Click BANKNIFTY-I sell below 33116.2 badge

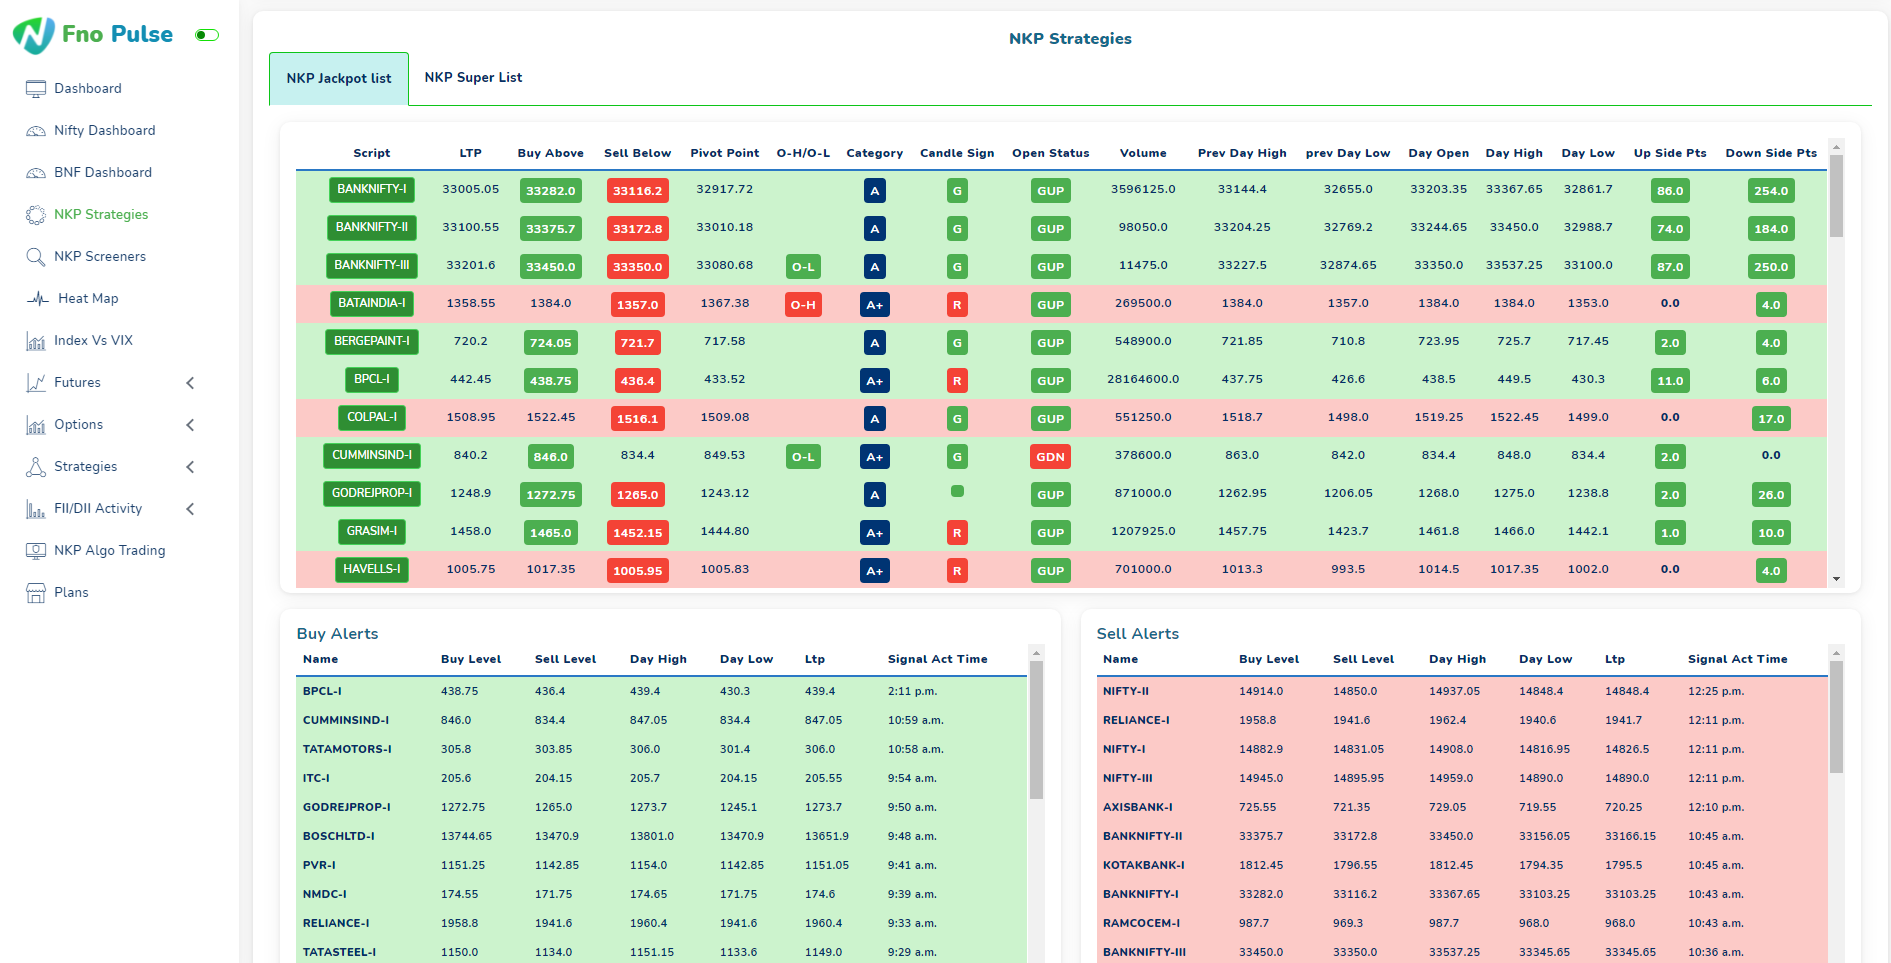click(x=638, y=191)
